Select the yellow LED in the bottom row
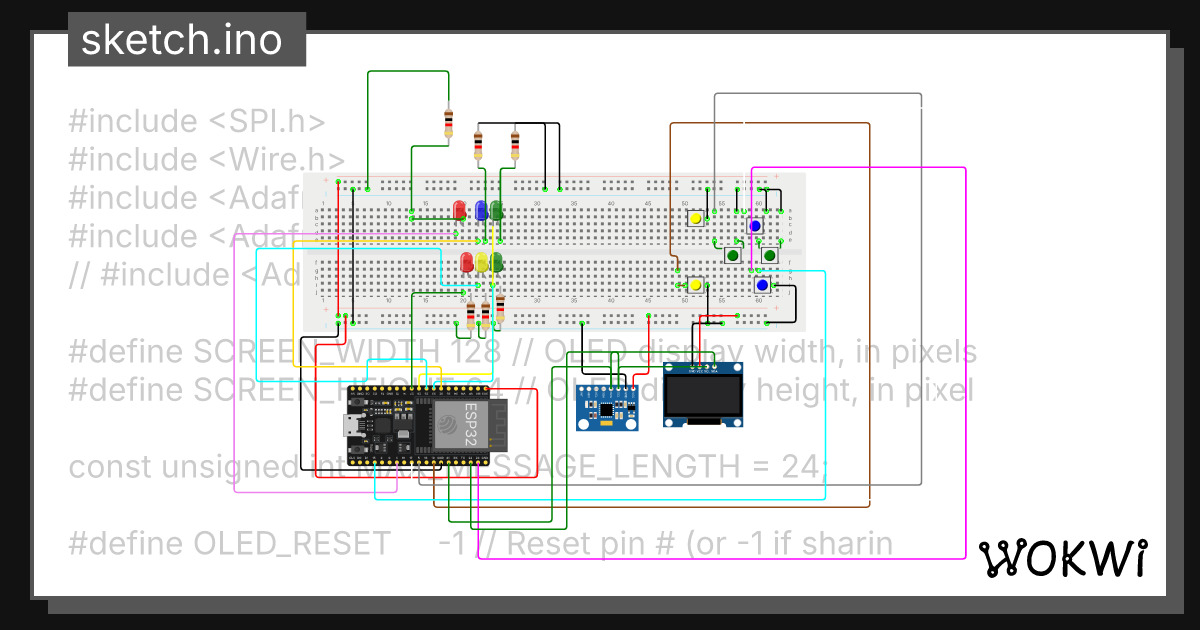1200x630 pixels. click(x=482, y=262)
